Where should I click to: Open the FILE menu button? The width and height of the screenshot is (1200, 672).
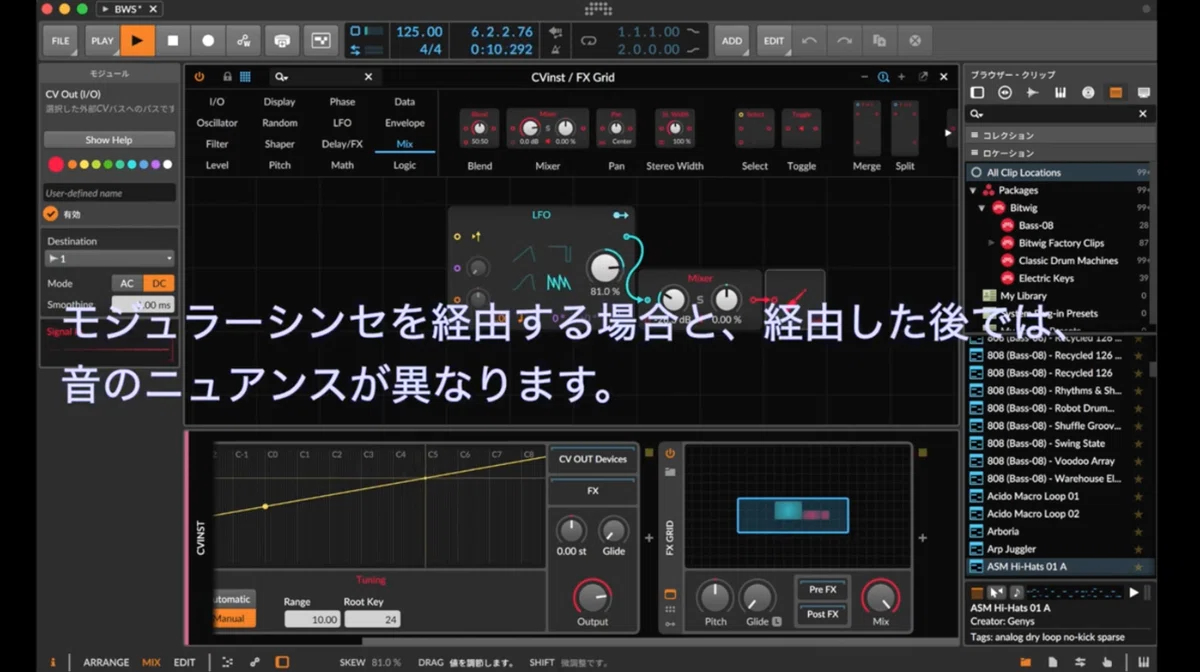[61, 41]
